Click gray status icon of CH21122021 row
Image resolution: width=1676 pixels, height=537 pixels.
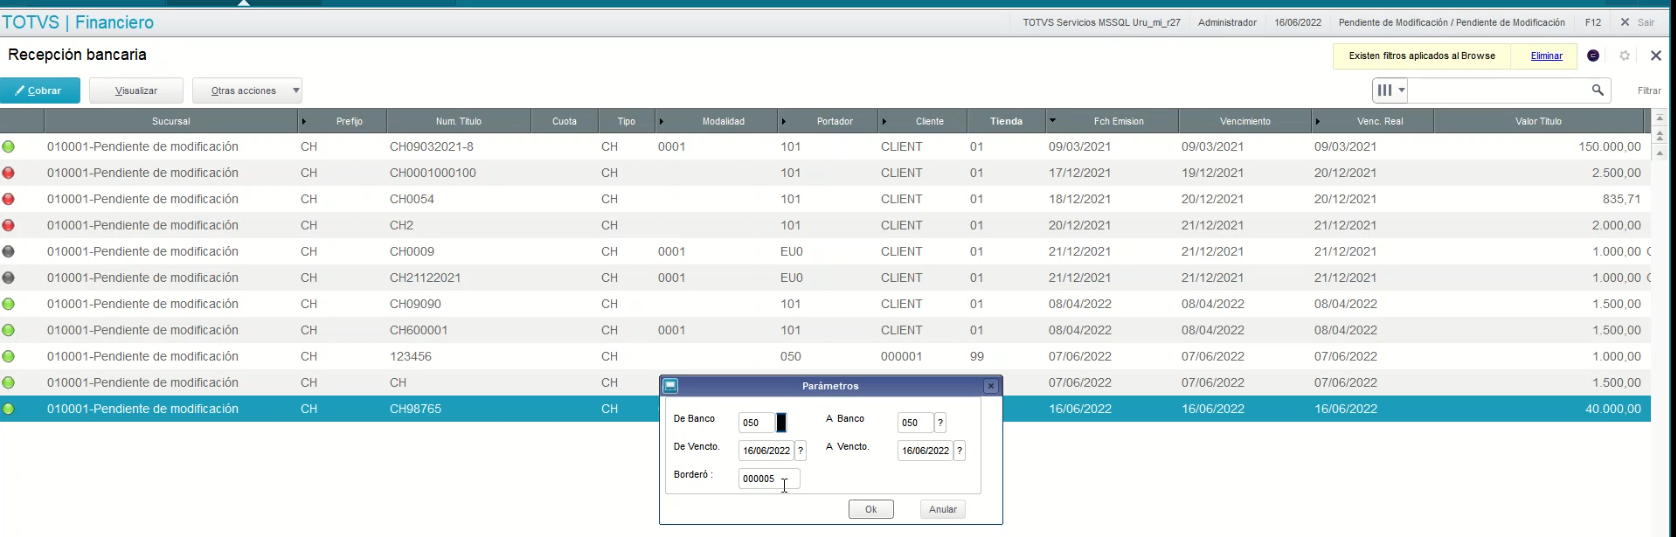click(x=9, y=278)
